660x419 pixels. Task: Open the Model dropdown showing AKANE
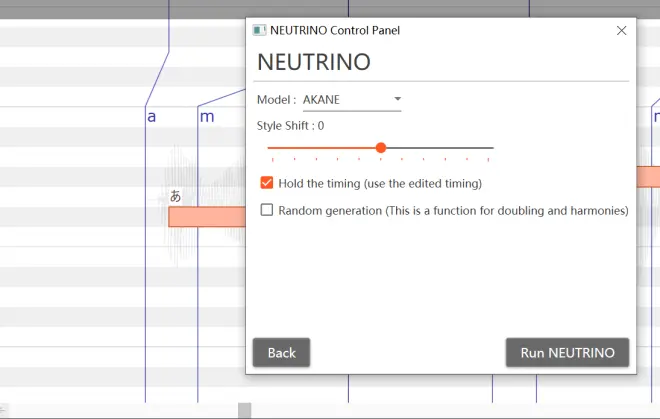click(352, 100)
